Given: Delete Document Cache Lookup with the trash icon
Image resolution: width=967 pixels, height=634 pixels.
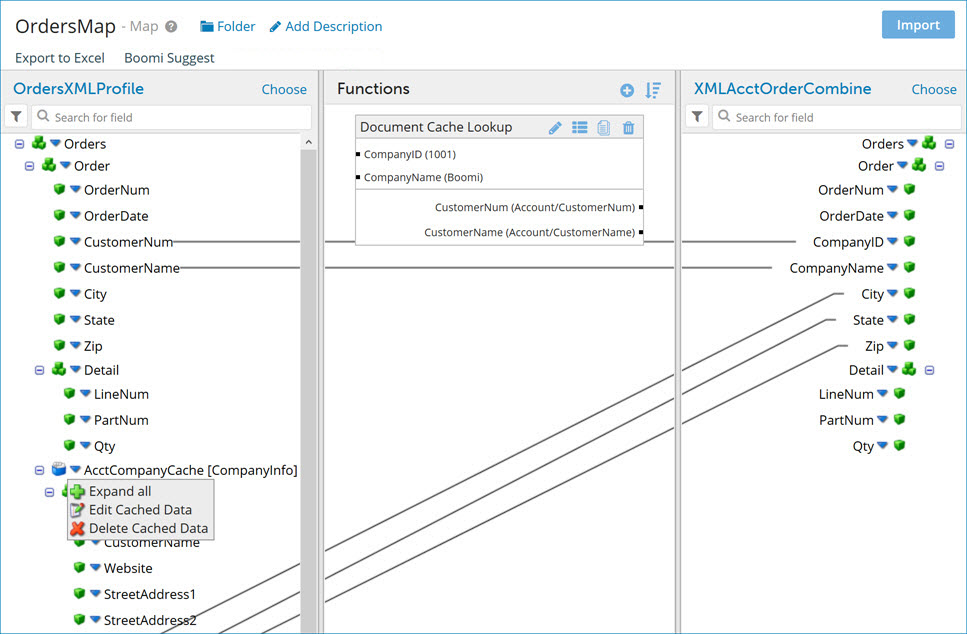Looking at the screenshot, I should pyautogui.click(x=628, y=128).
